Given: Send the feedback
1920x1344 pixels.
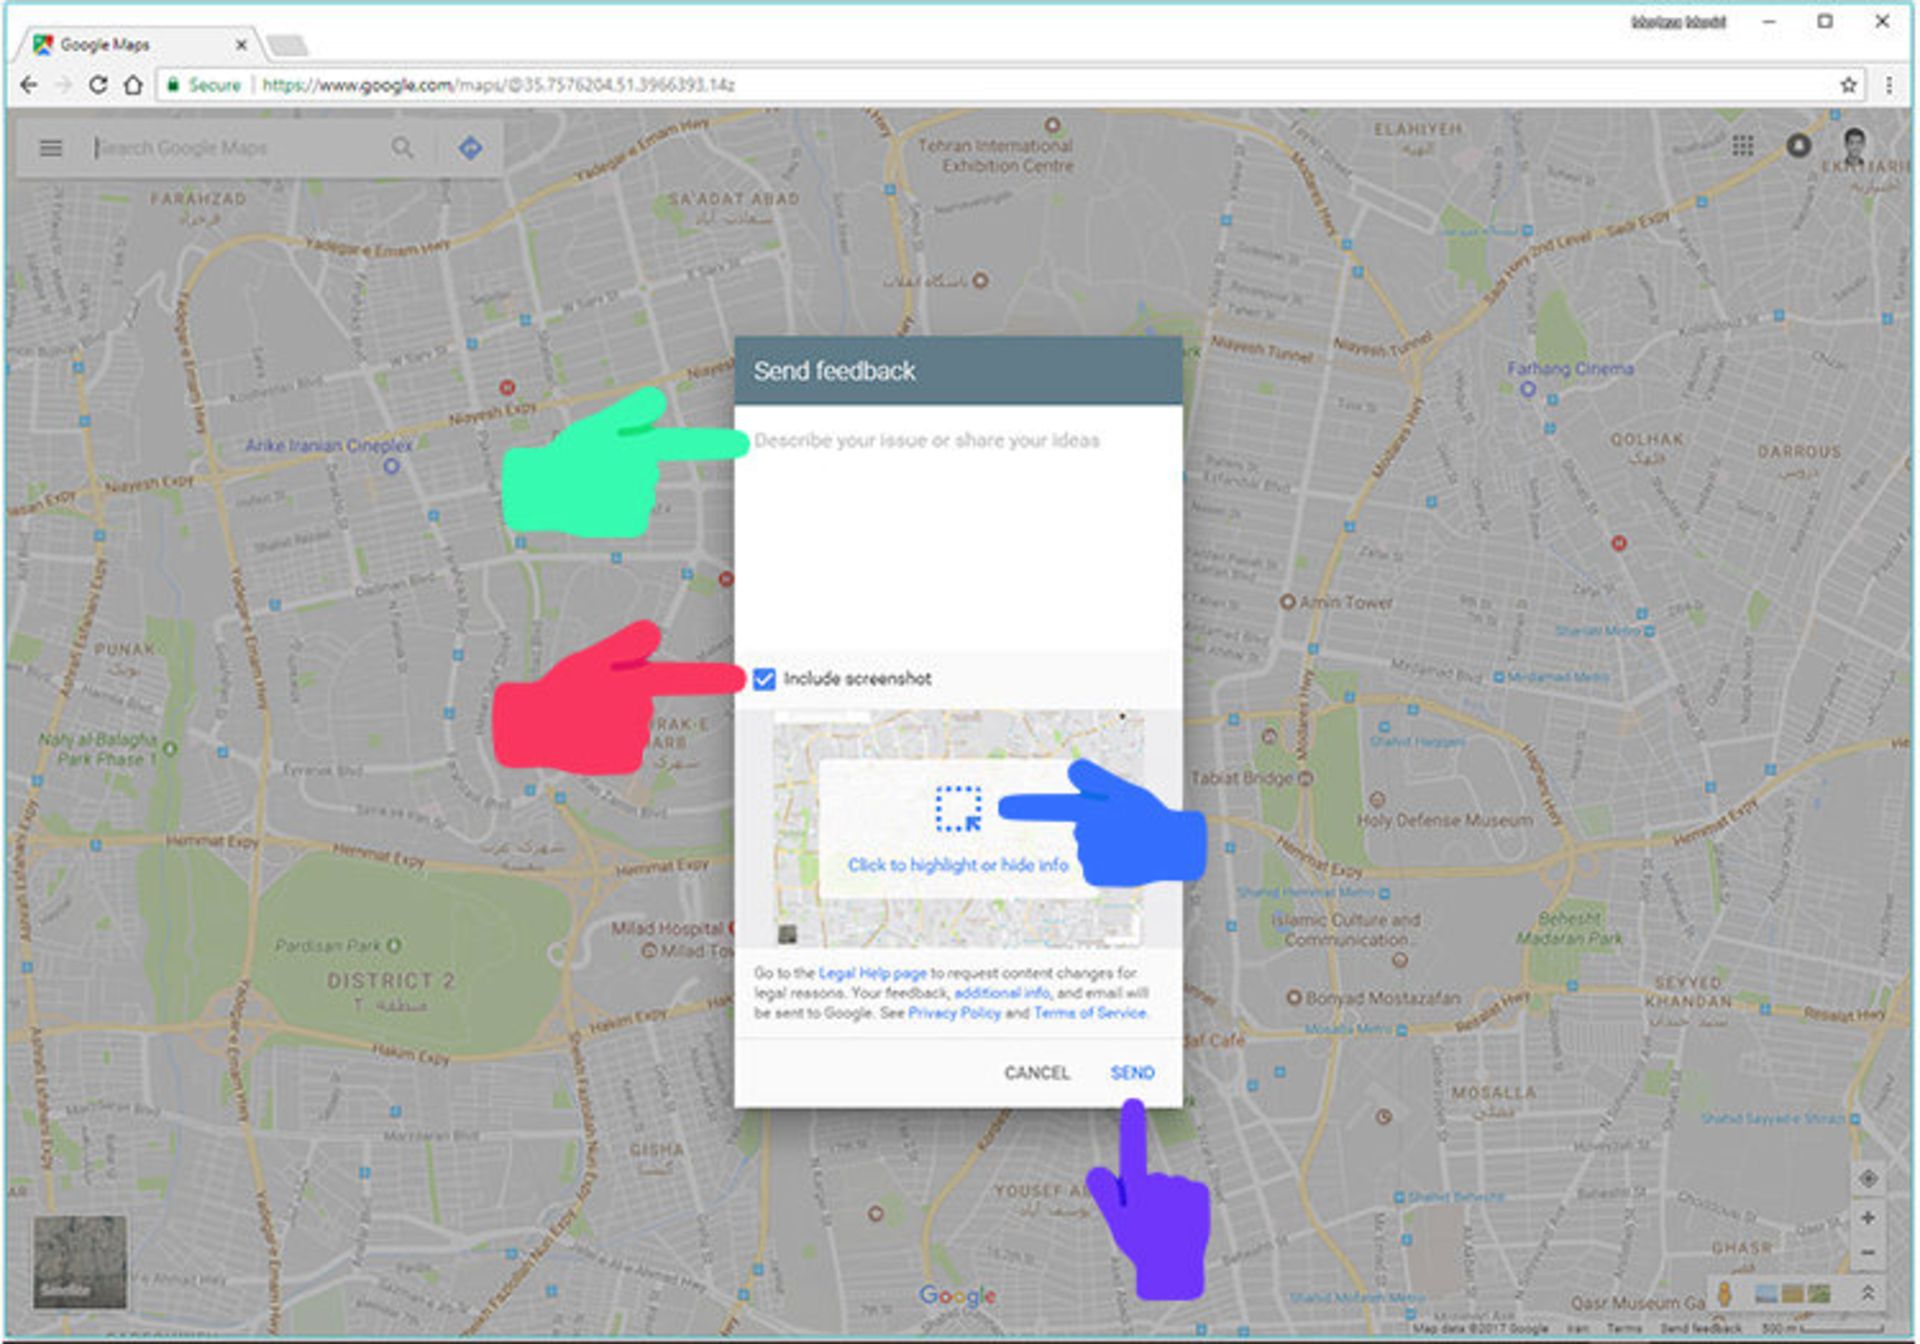Looking at the screenshot, I should click(x=1132, y=1073).
